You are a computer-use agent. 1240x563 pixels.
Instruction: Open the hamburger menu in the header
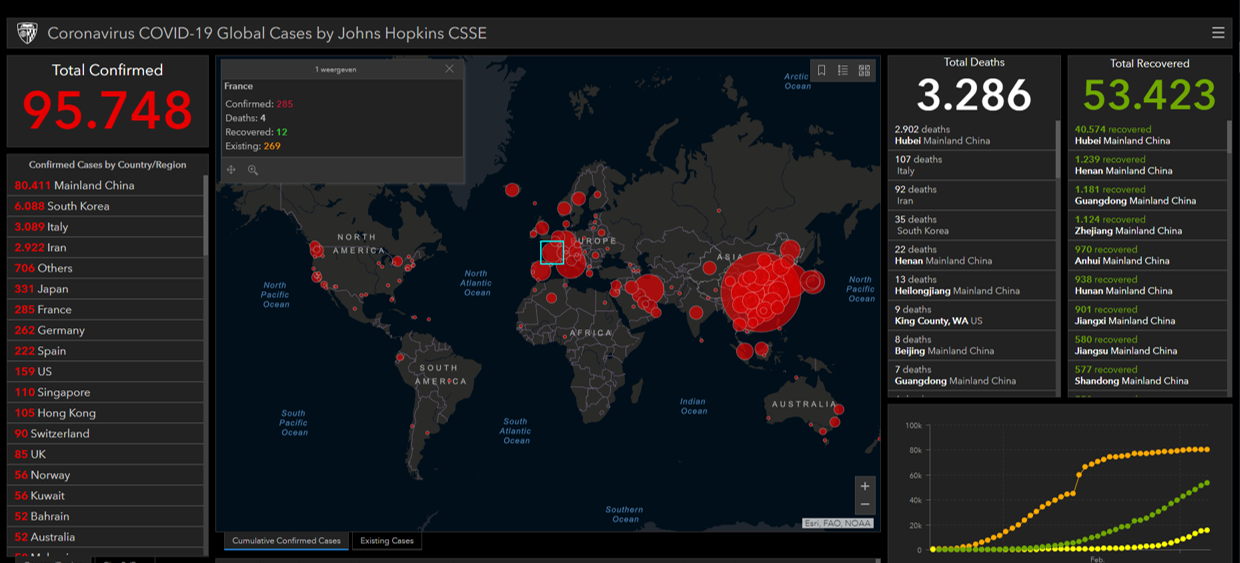pos(1217,33)
